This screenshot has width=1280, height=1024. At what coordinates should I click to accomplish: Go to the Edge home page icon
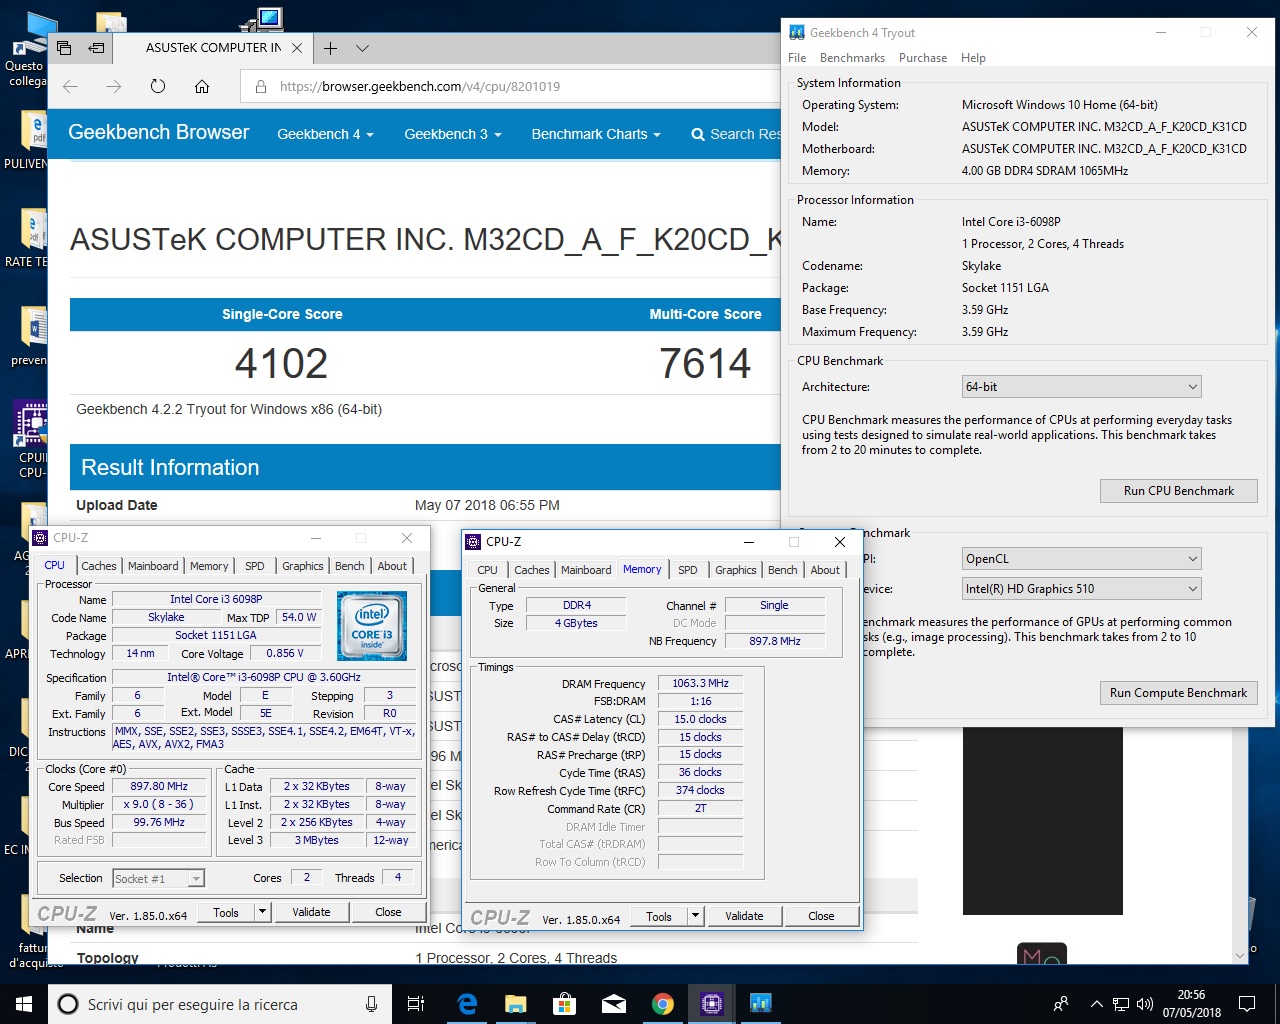(x=202, y=87)
